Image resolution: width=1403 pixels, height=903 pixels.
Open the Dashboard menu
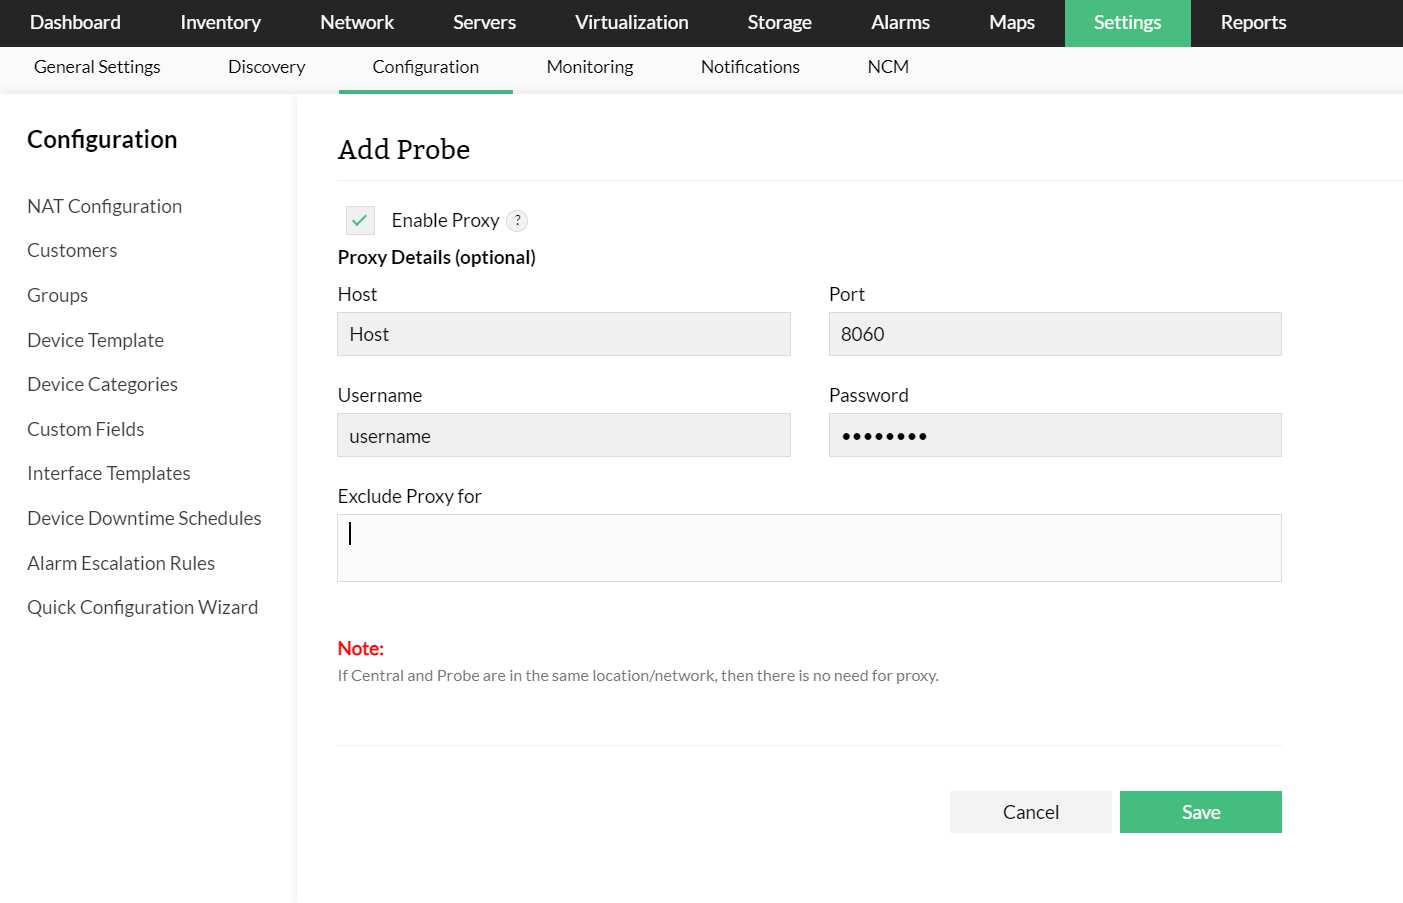[75, 23]
